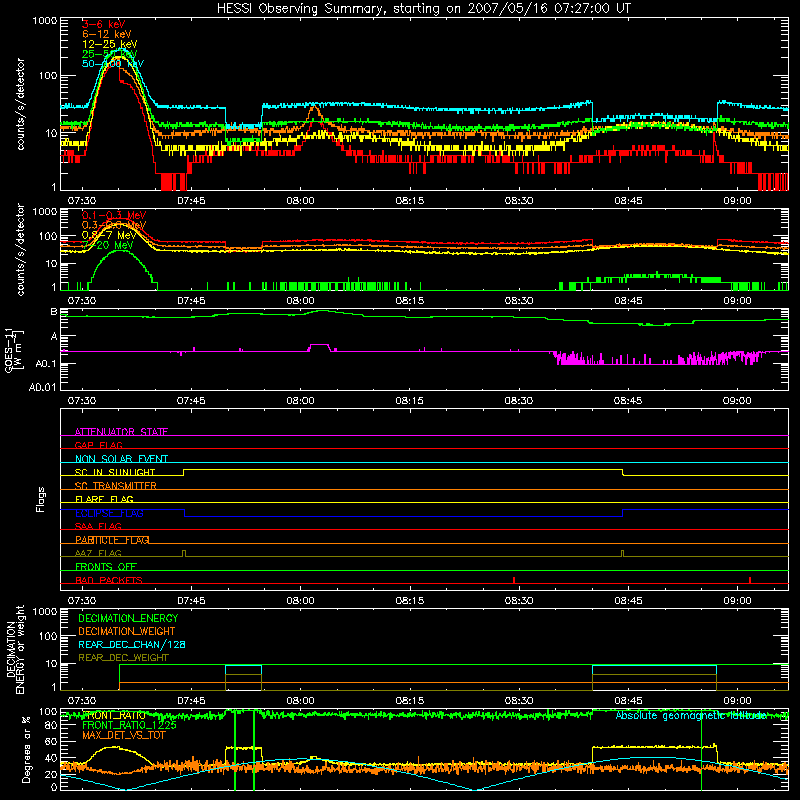This screenshot has width=800, height=800.
Task: Click the cyan 50-100 keV legend label
Action: 112,64
